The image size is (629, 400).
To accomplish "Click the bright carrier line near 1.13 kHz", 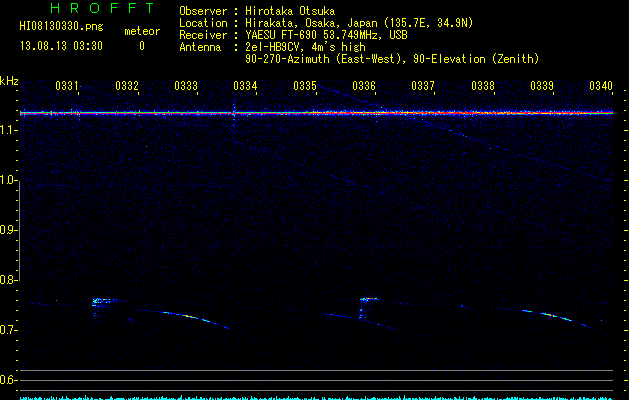I will click(x=317, y=113).
